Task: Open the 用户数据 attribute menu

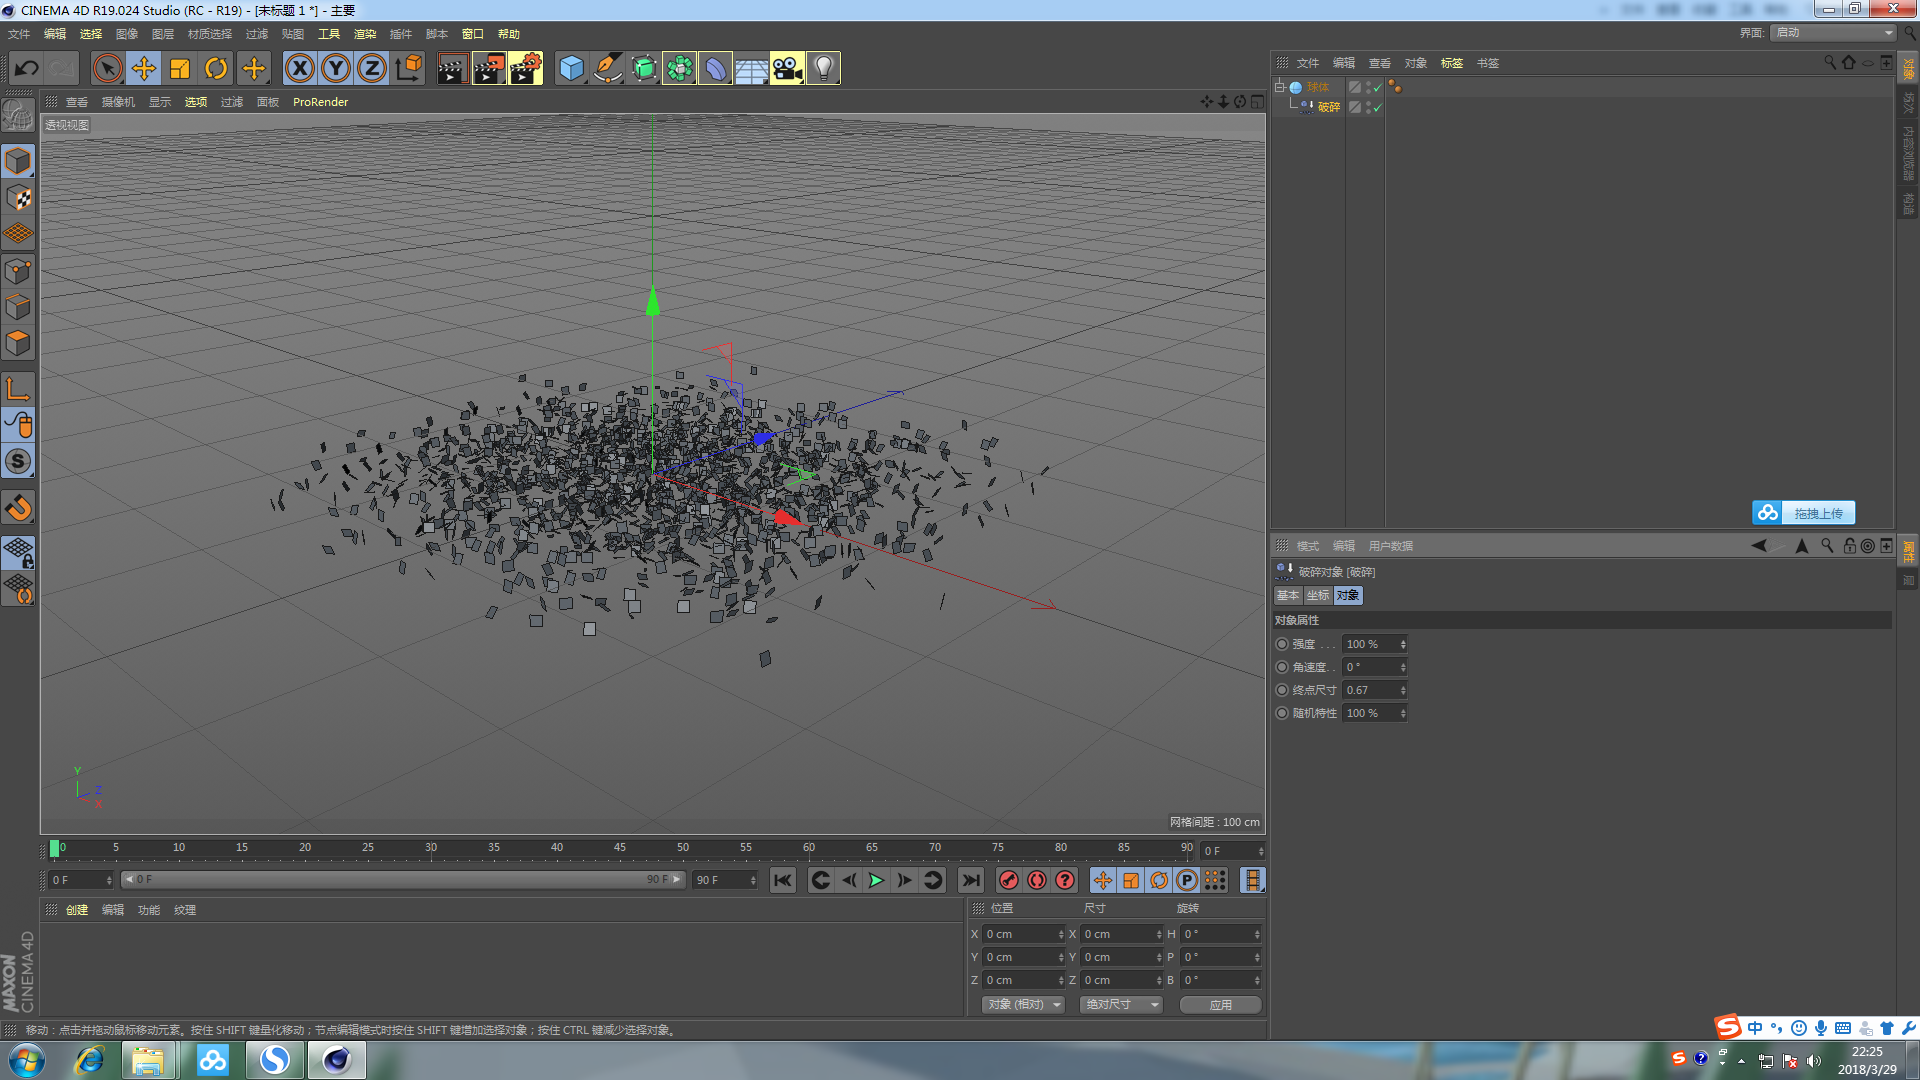Action: click(x=1391, y=546)
